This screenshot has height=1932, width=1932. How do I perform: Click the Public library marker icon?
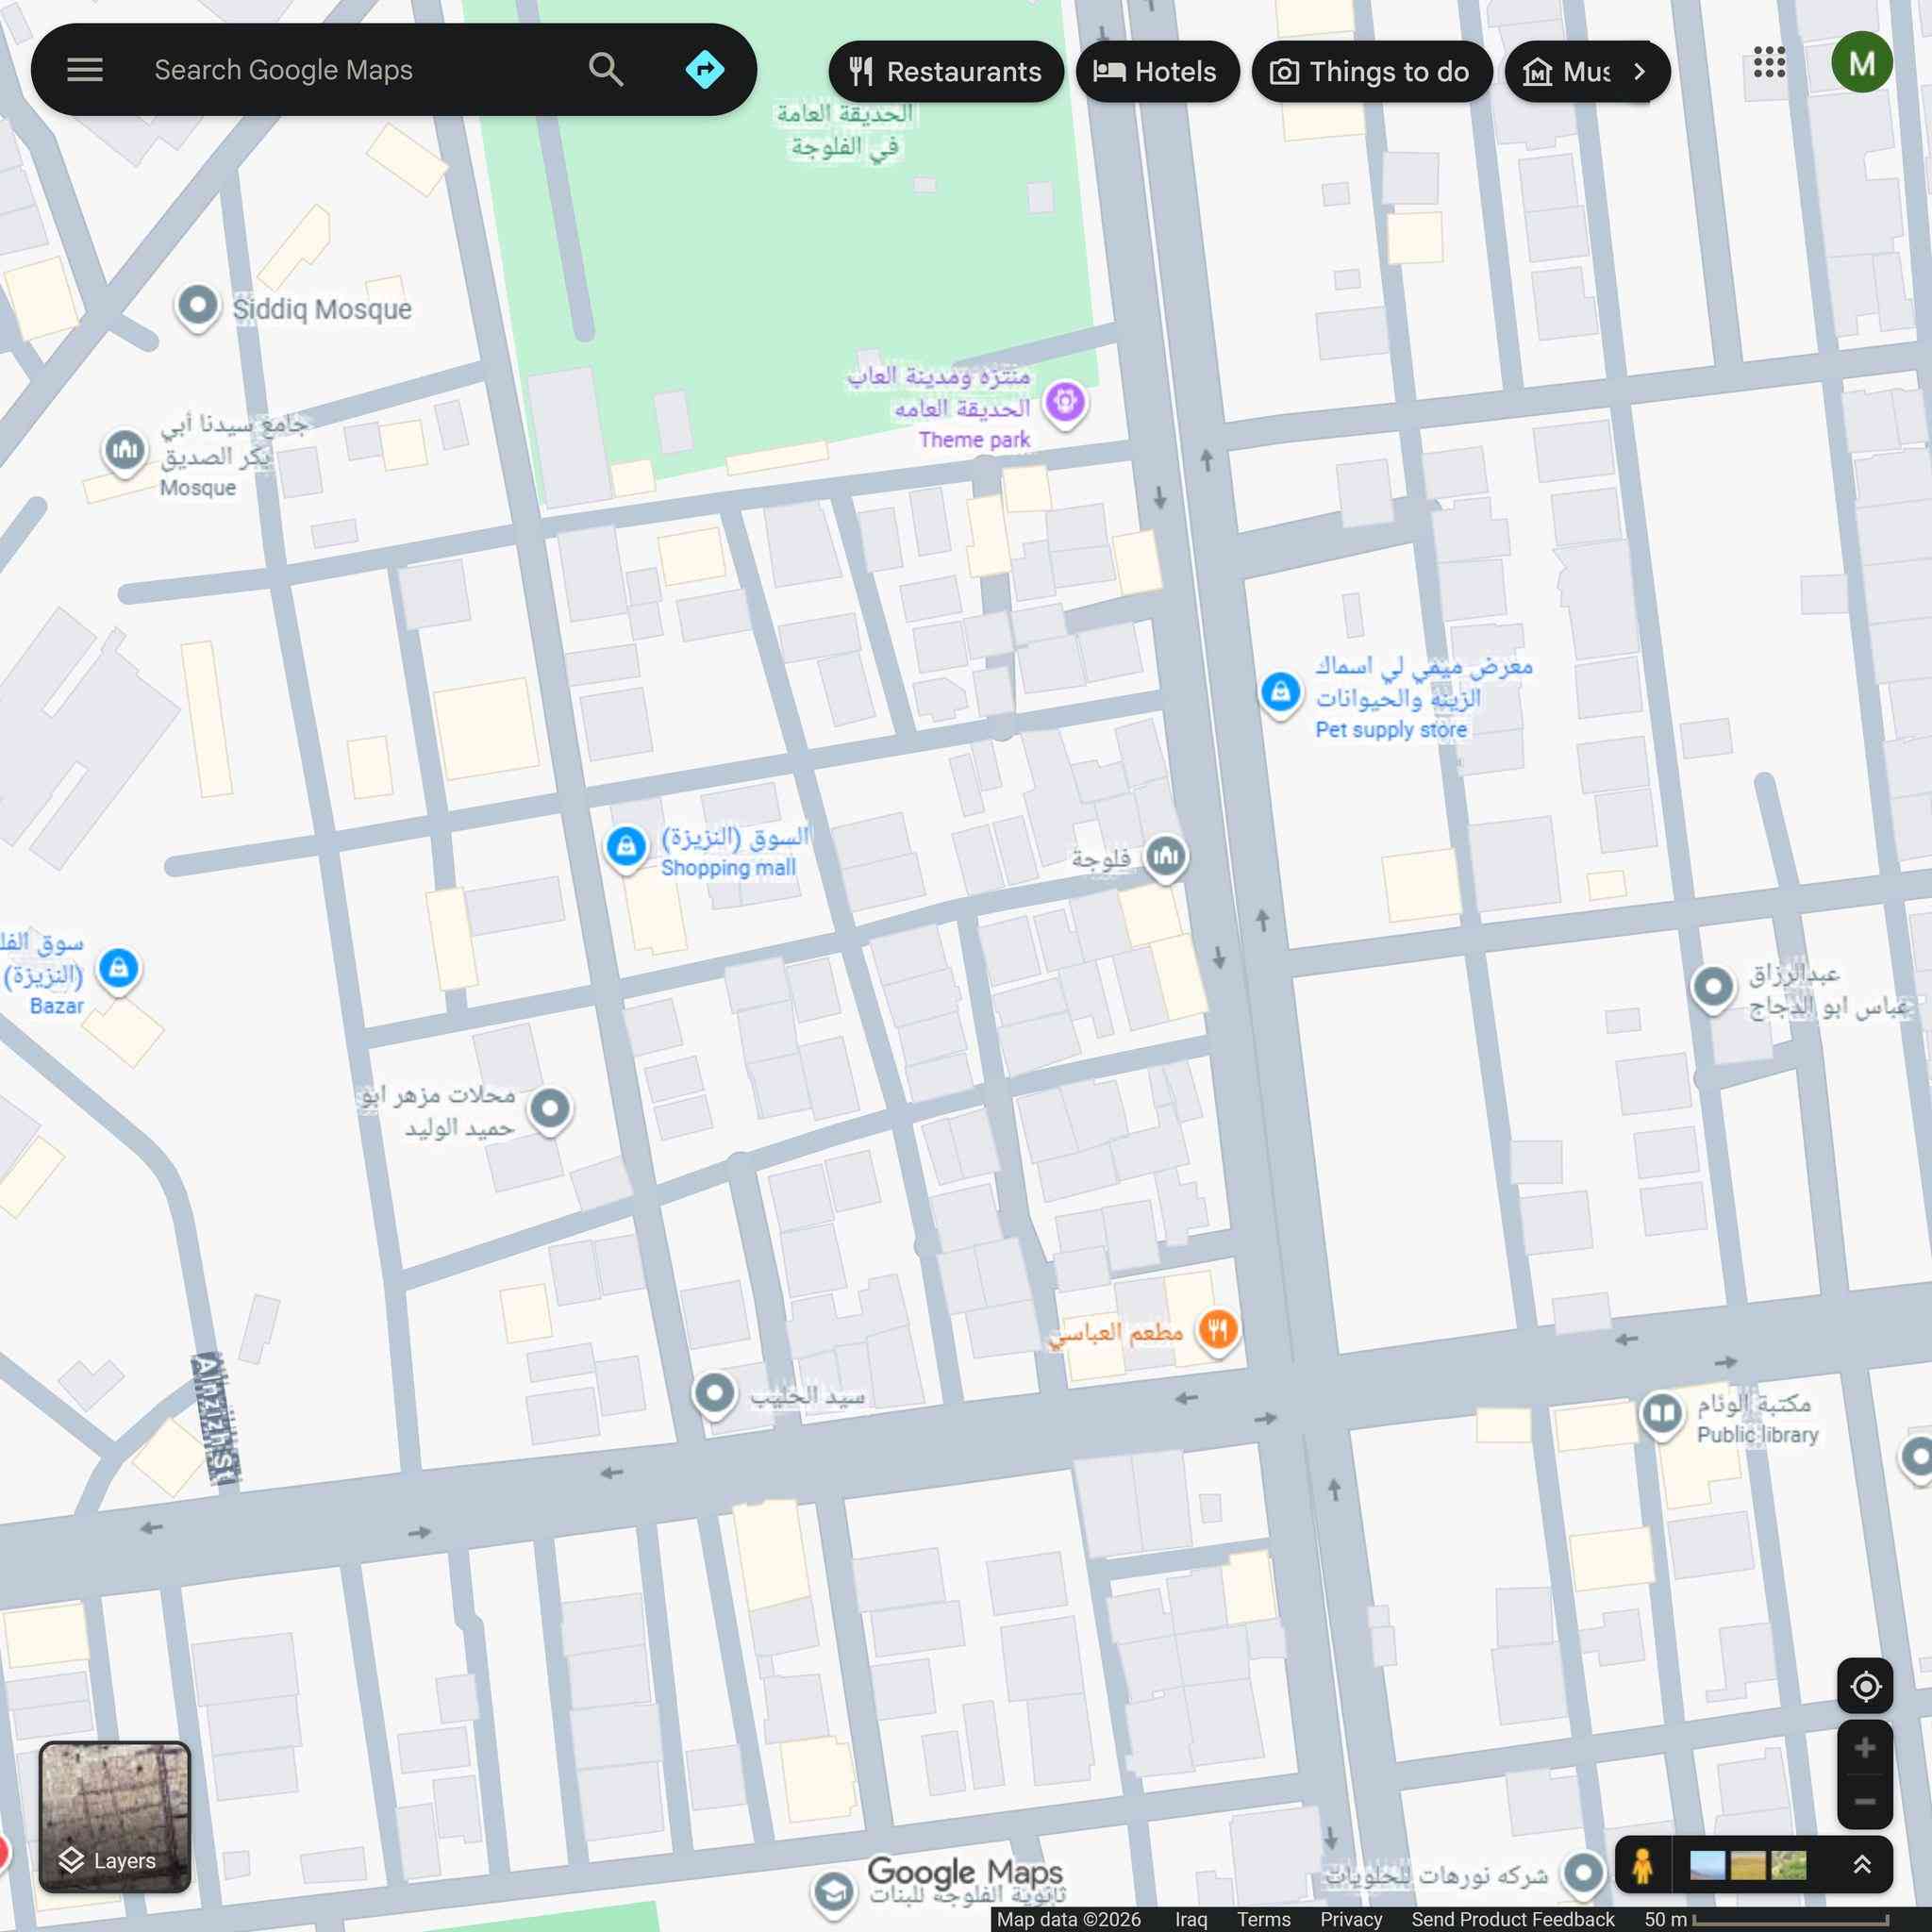point(1662,1413)
